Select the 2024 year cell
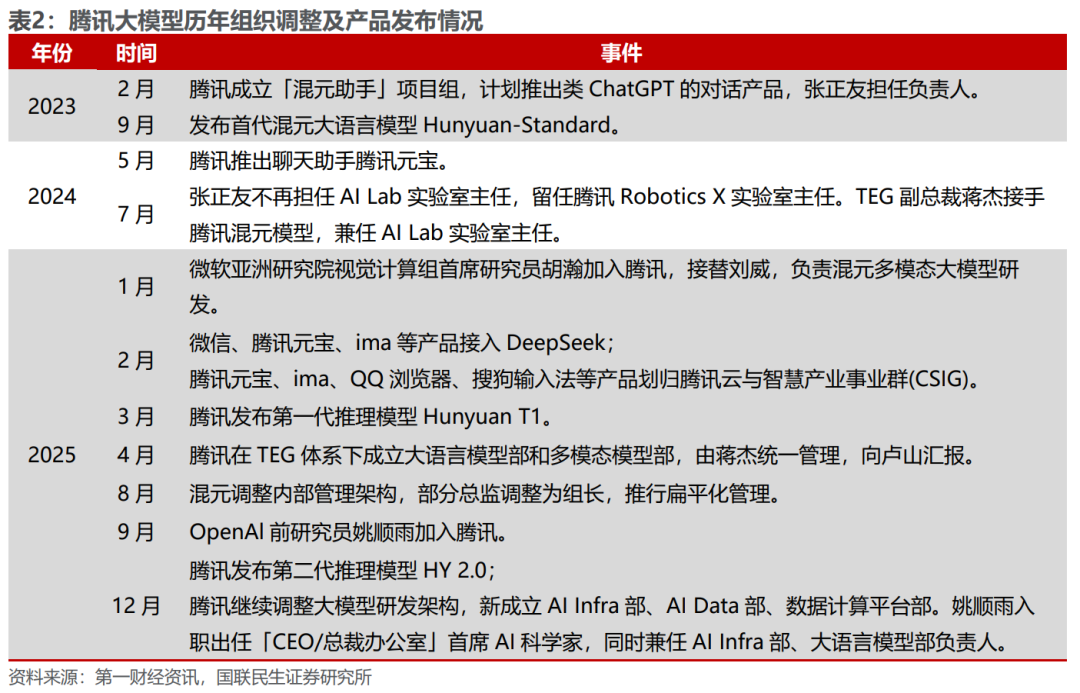1080x693 pixels. [52, 197]
